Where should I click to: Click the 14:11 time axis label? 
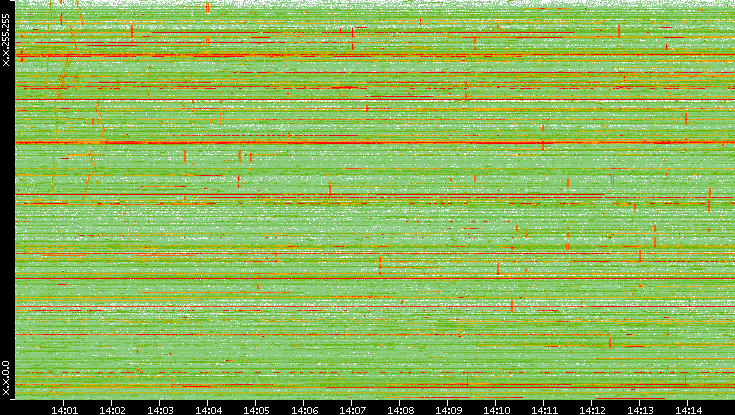(544, 410)
